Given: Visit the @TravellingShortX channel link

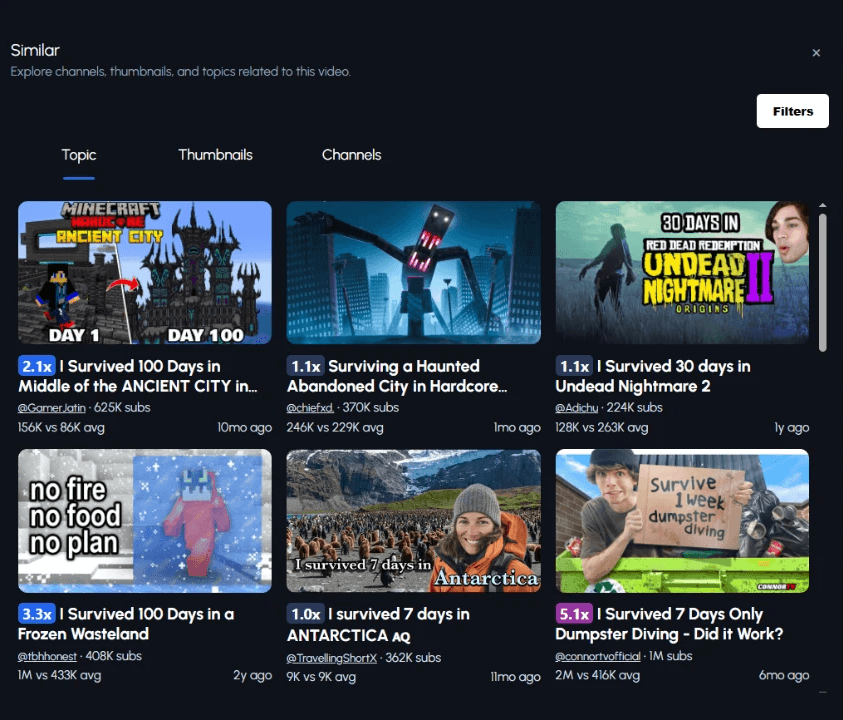Looking at the screenshot, I should click(x=332, y=658).
